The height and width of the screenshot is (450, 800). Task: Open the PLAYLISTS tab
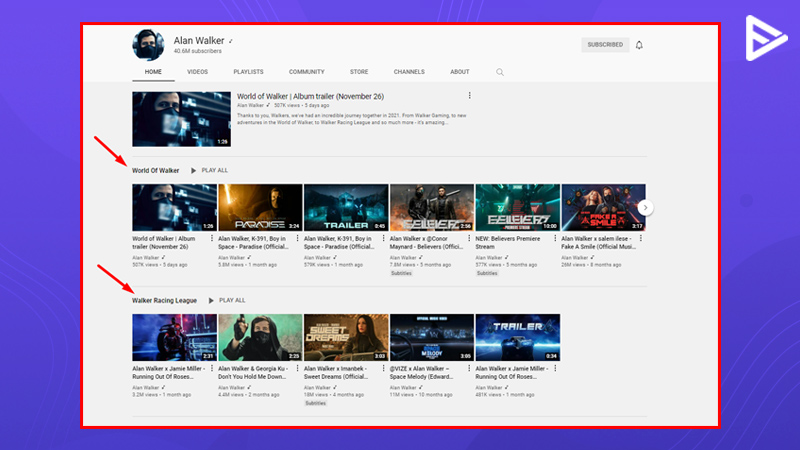248,72
